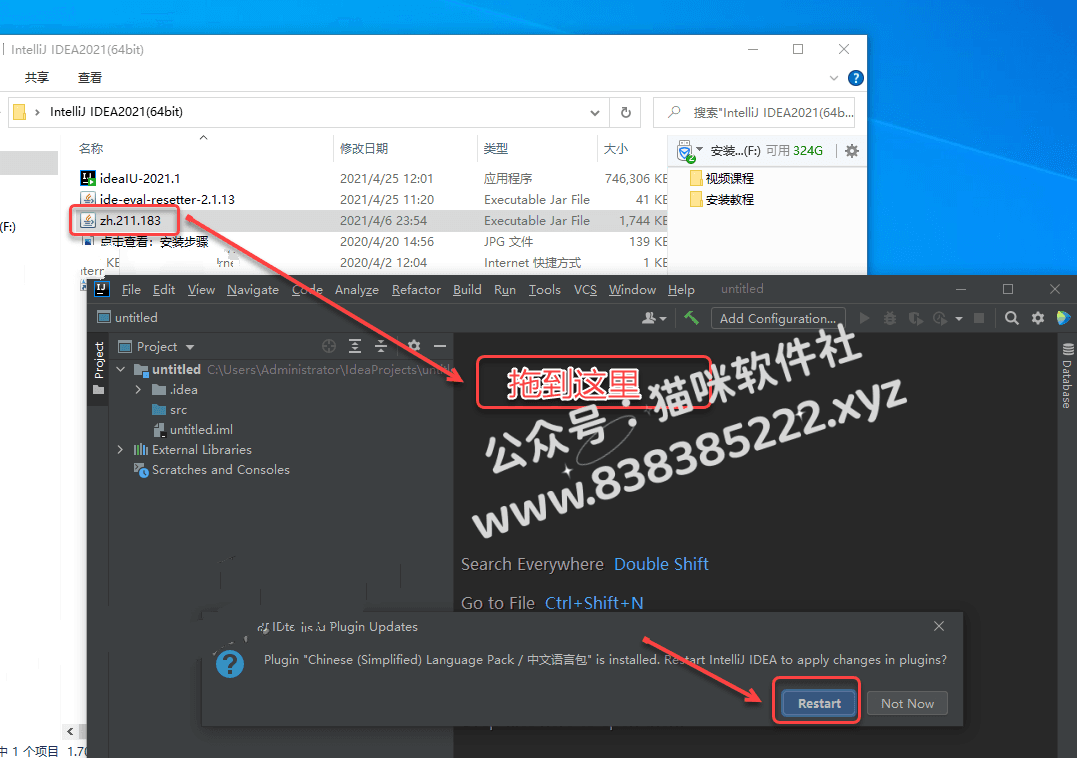Open the Database side tab
The height and width of the screenshot is (758, 1077).
tap(1067, 375)
